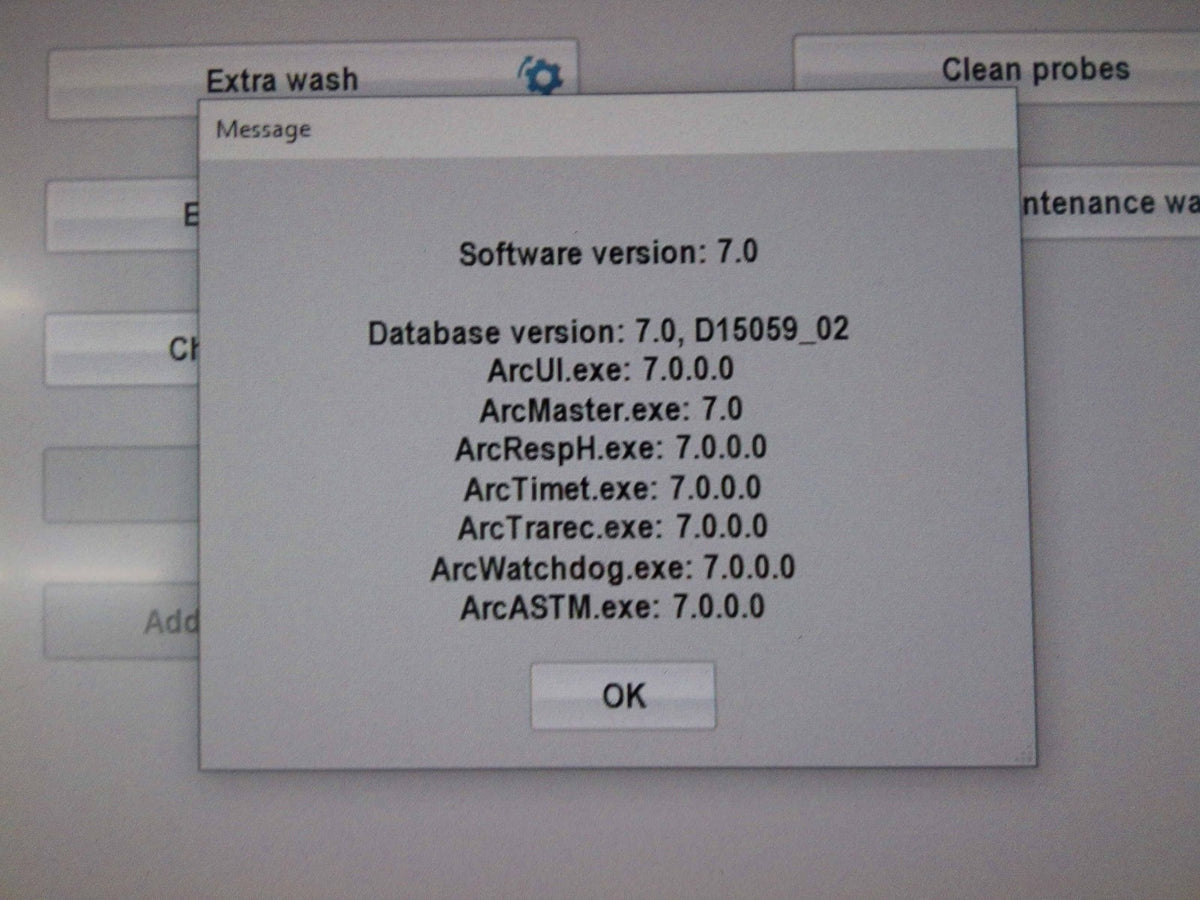The height and width of the screenshot is (900, 1200).
Task: Select ArcTimet.exe: 7.0.0.0 line
Action: (612, 488)
